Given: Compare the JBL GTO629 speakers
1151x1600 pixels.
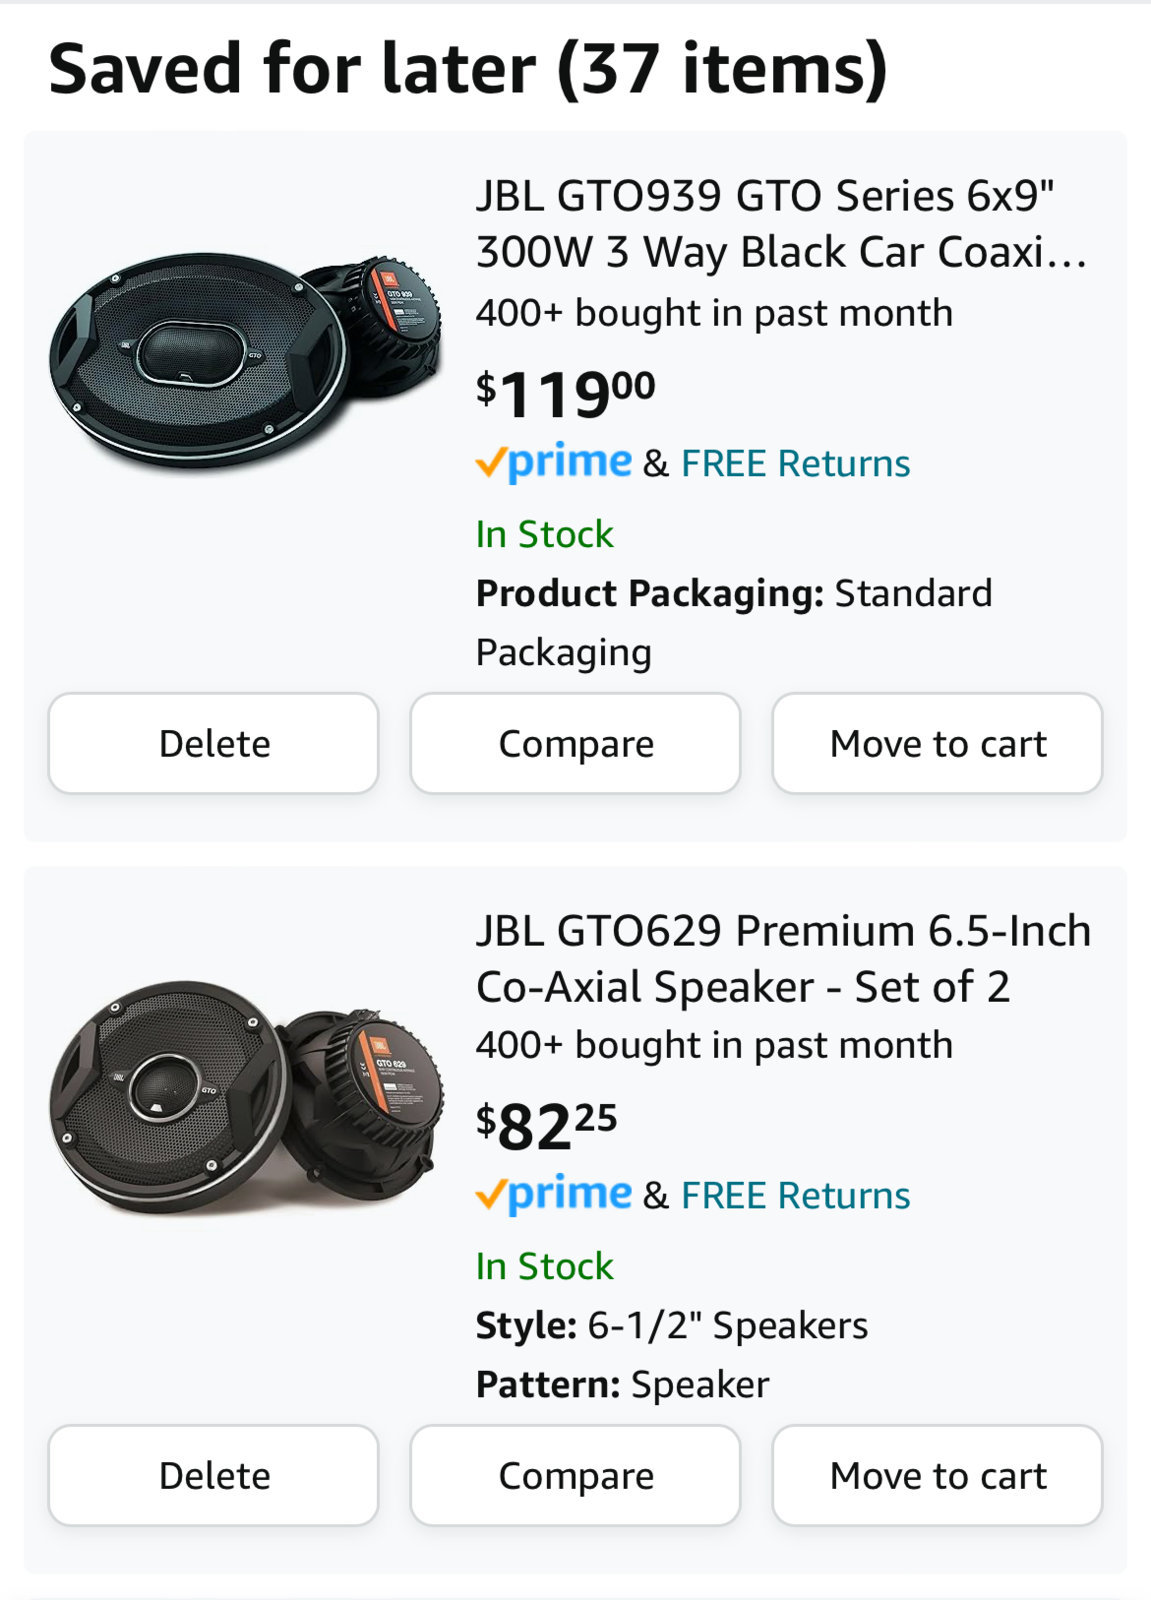Looking at the screenshot, I should (576, 1475).
